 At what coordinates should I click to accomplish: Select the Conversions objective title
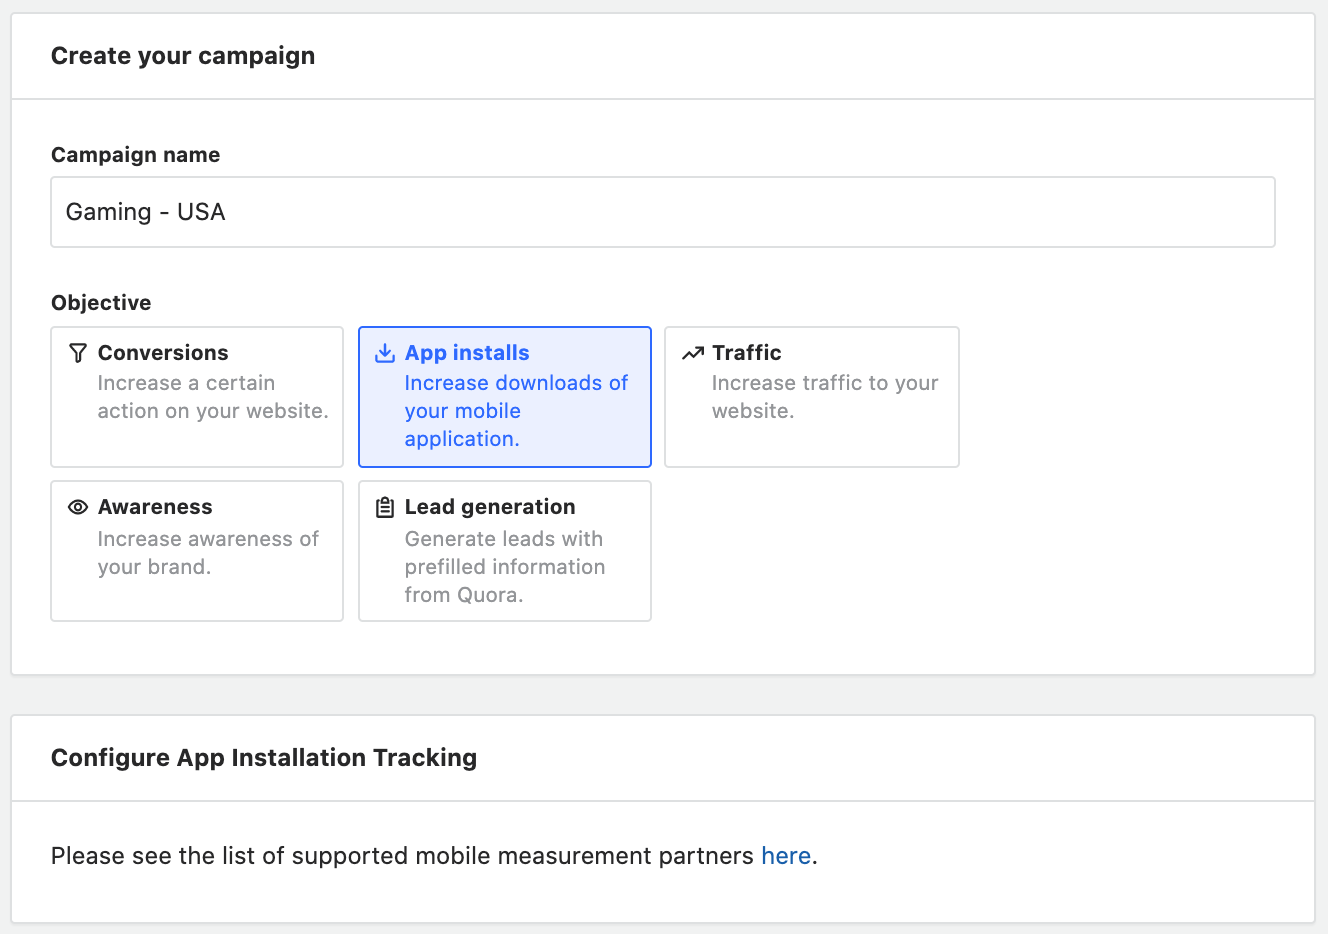(163, 353)
